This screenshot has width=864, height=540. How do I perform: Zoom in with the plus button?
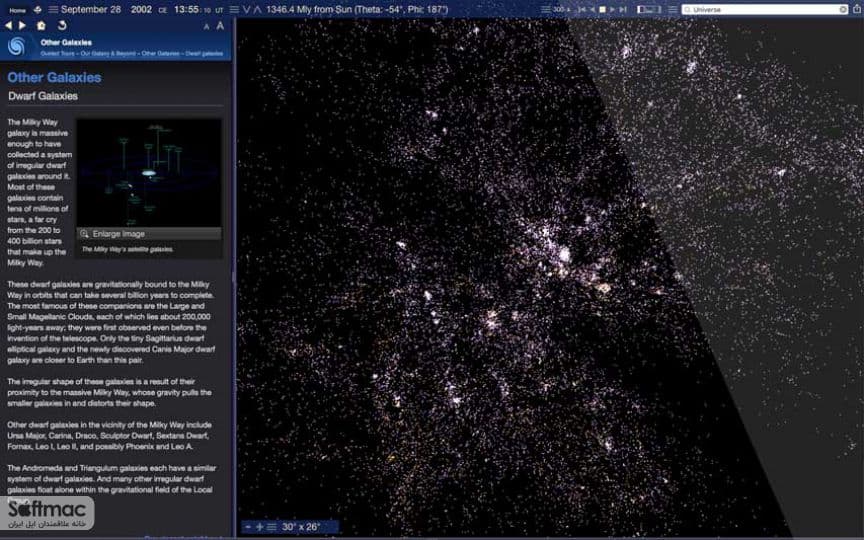pyautogui.click(x=260, y=527)
